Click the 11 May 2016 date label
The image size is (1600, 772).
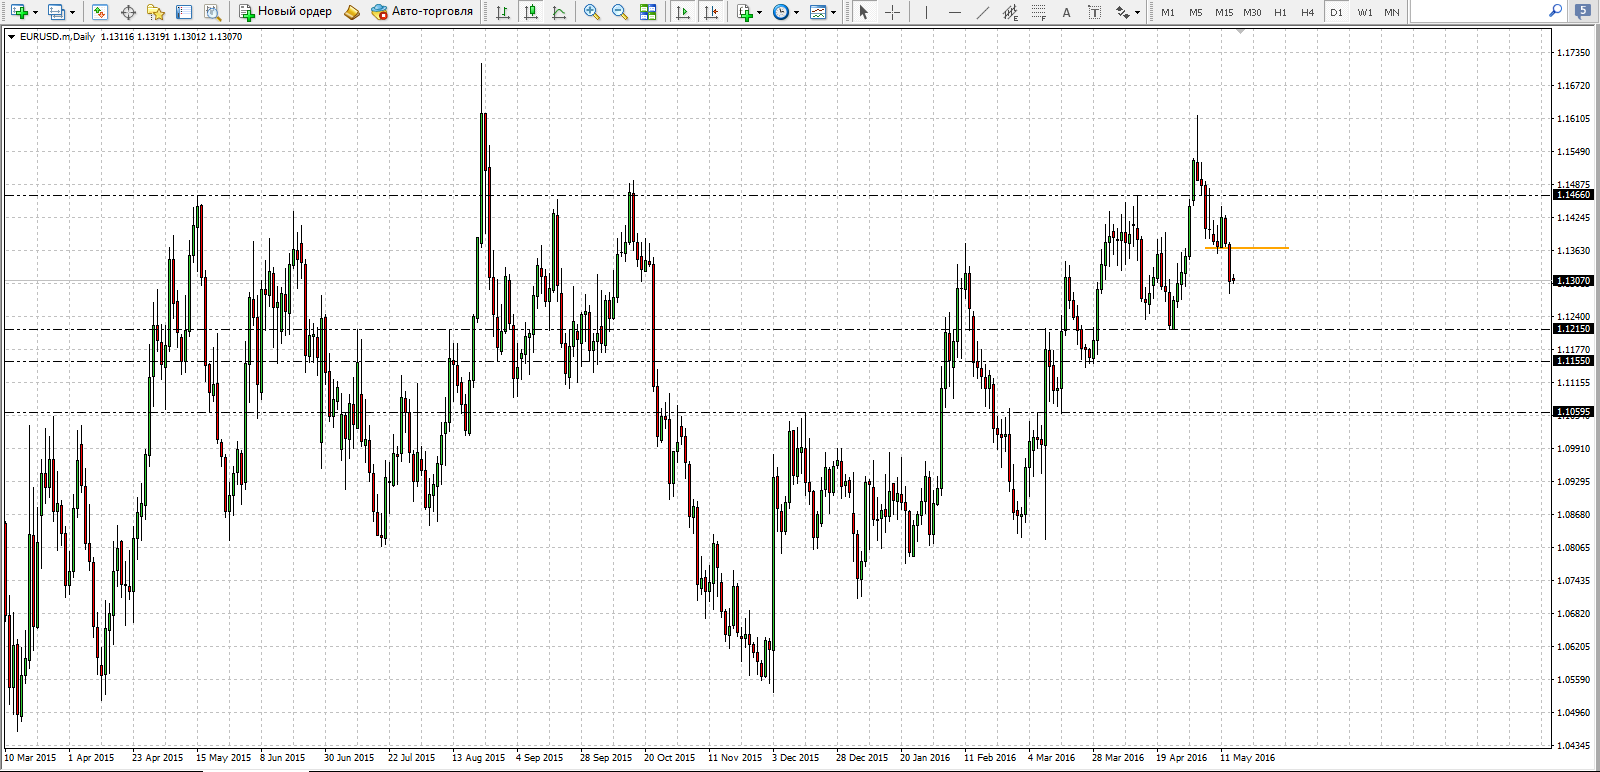click(x=1247, y=758)
